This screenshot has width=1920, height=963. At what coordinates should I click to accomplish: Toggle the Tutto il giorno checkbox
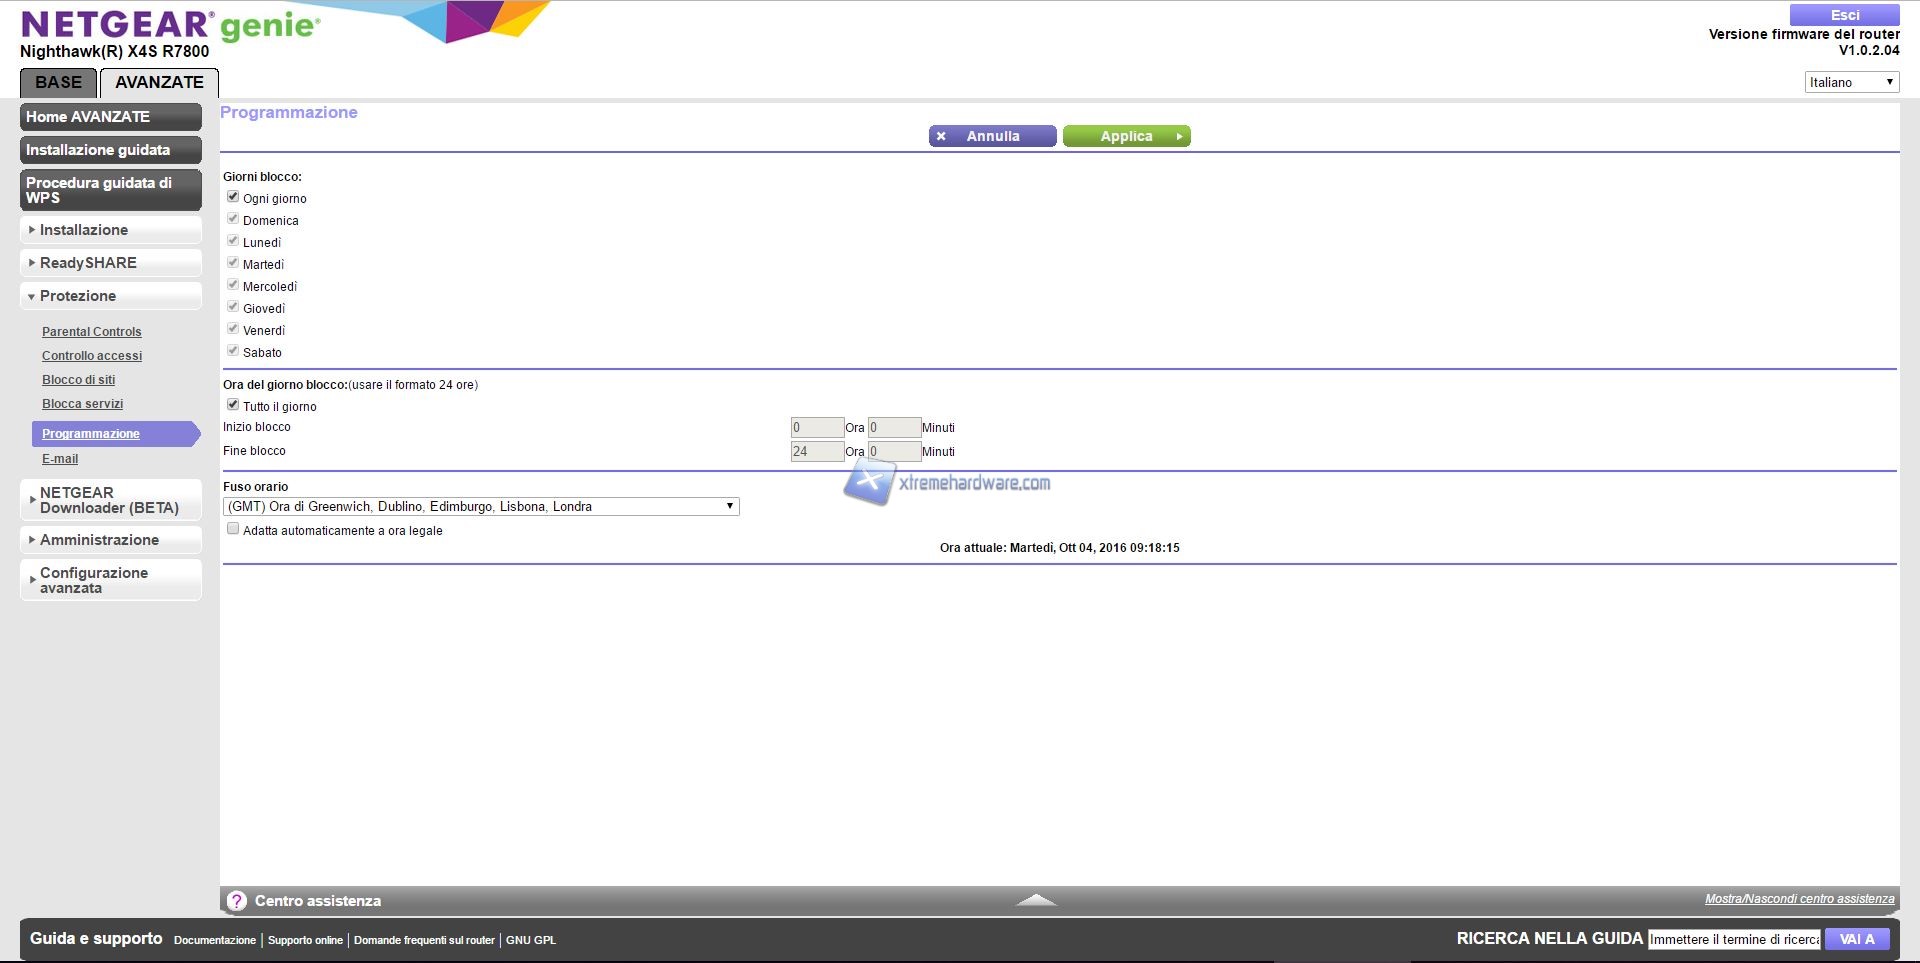(x=233, y=405)
